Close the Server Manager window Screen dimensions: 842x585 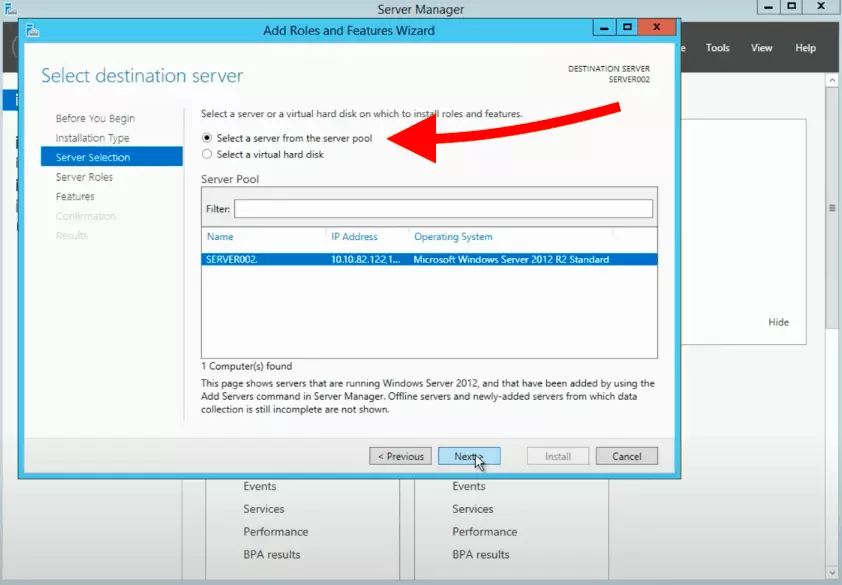click(821, 7)
